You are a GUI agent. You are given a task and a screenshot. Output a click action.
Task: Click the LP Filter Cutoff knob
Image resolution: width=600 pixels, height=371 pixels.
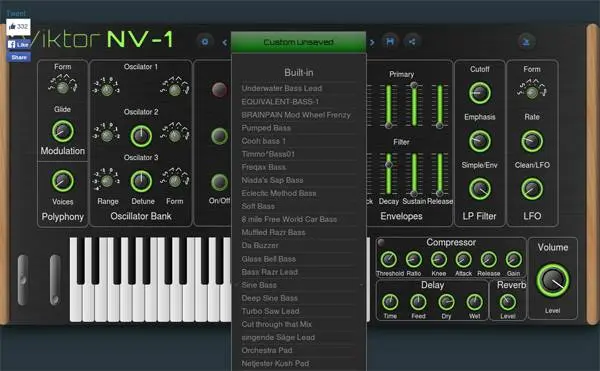479,93
